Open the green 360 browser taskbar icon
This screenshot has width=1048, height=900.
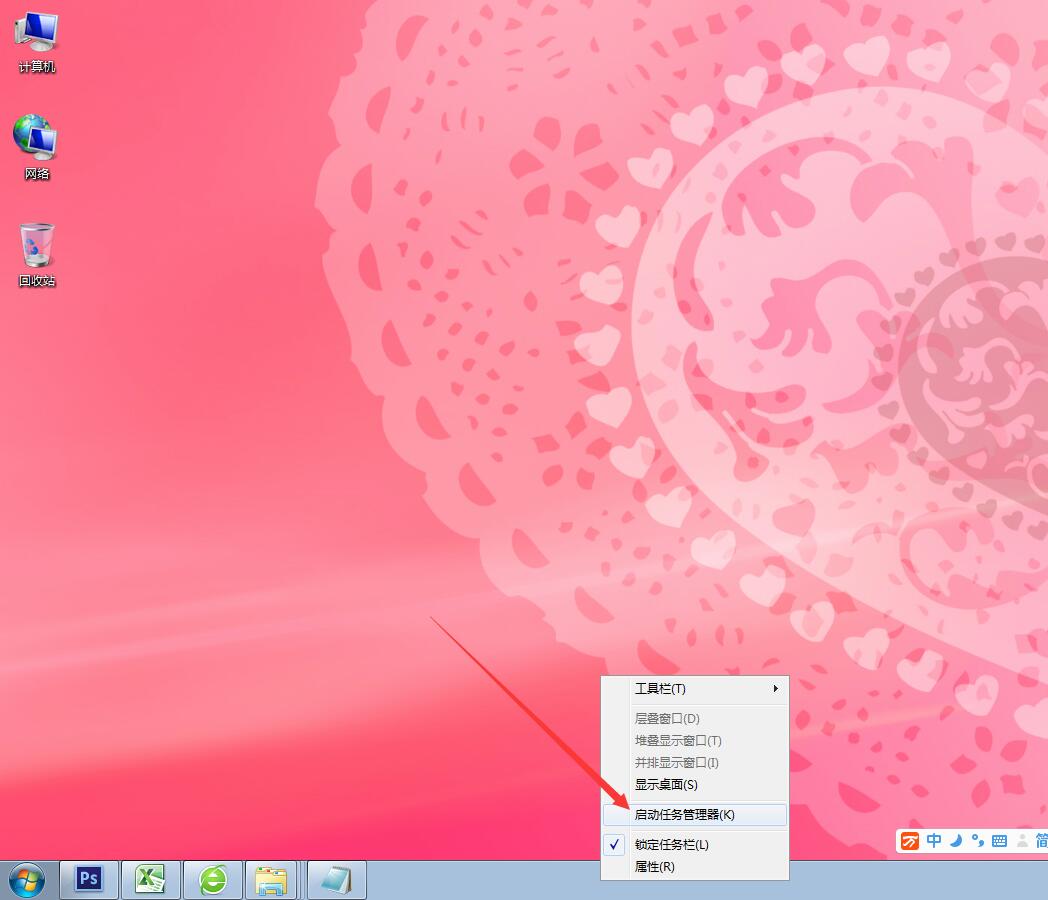pos(212,879)
